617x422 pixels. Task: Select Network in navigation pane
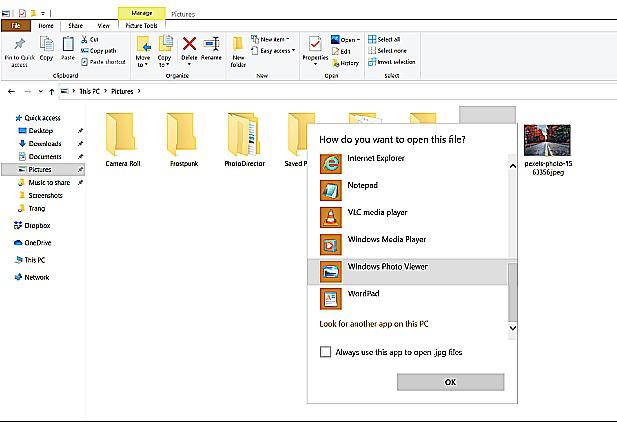pos(32,278)
